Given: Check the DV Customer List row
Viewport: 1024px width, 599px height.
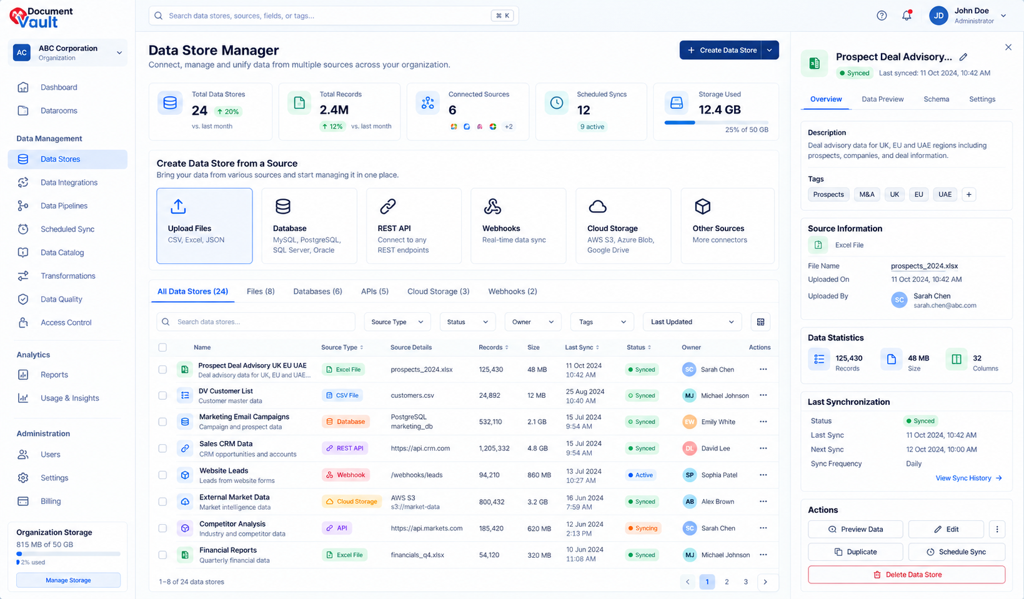Looking at the screenshot, I should pyautogui.click(x=163, y=395).
